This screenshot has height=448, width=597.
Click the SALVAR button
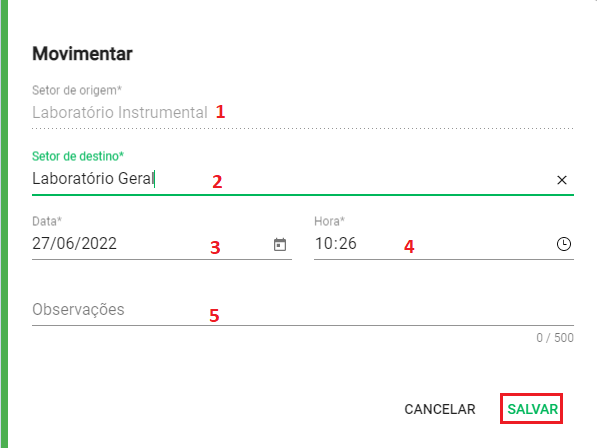tap(532, 409)
